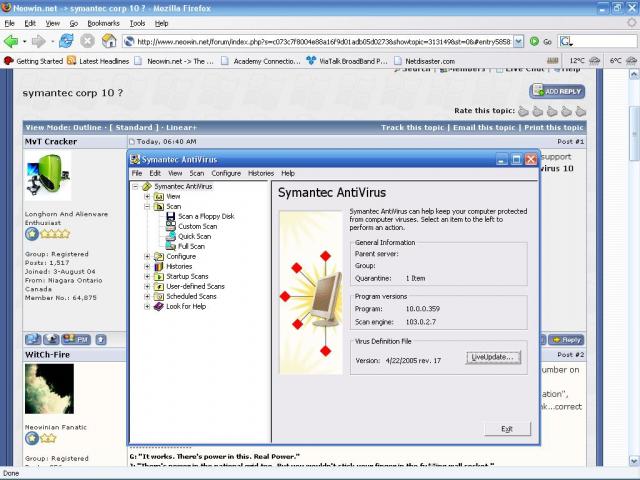
Task: Click the Custom Scan icon
Action: [x=171, y=227]
